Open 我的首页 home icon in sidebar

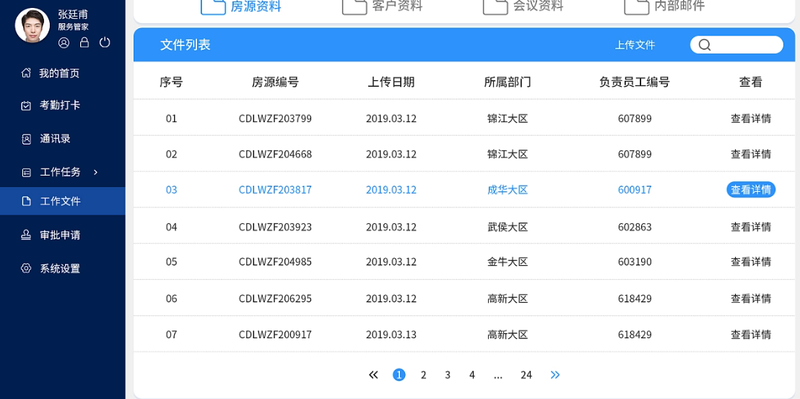coord(26,73)
